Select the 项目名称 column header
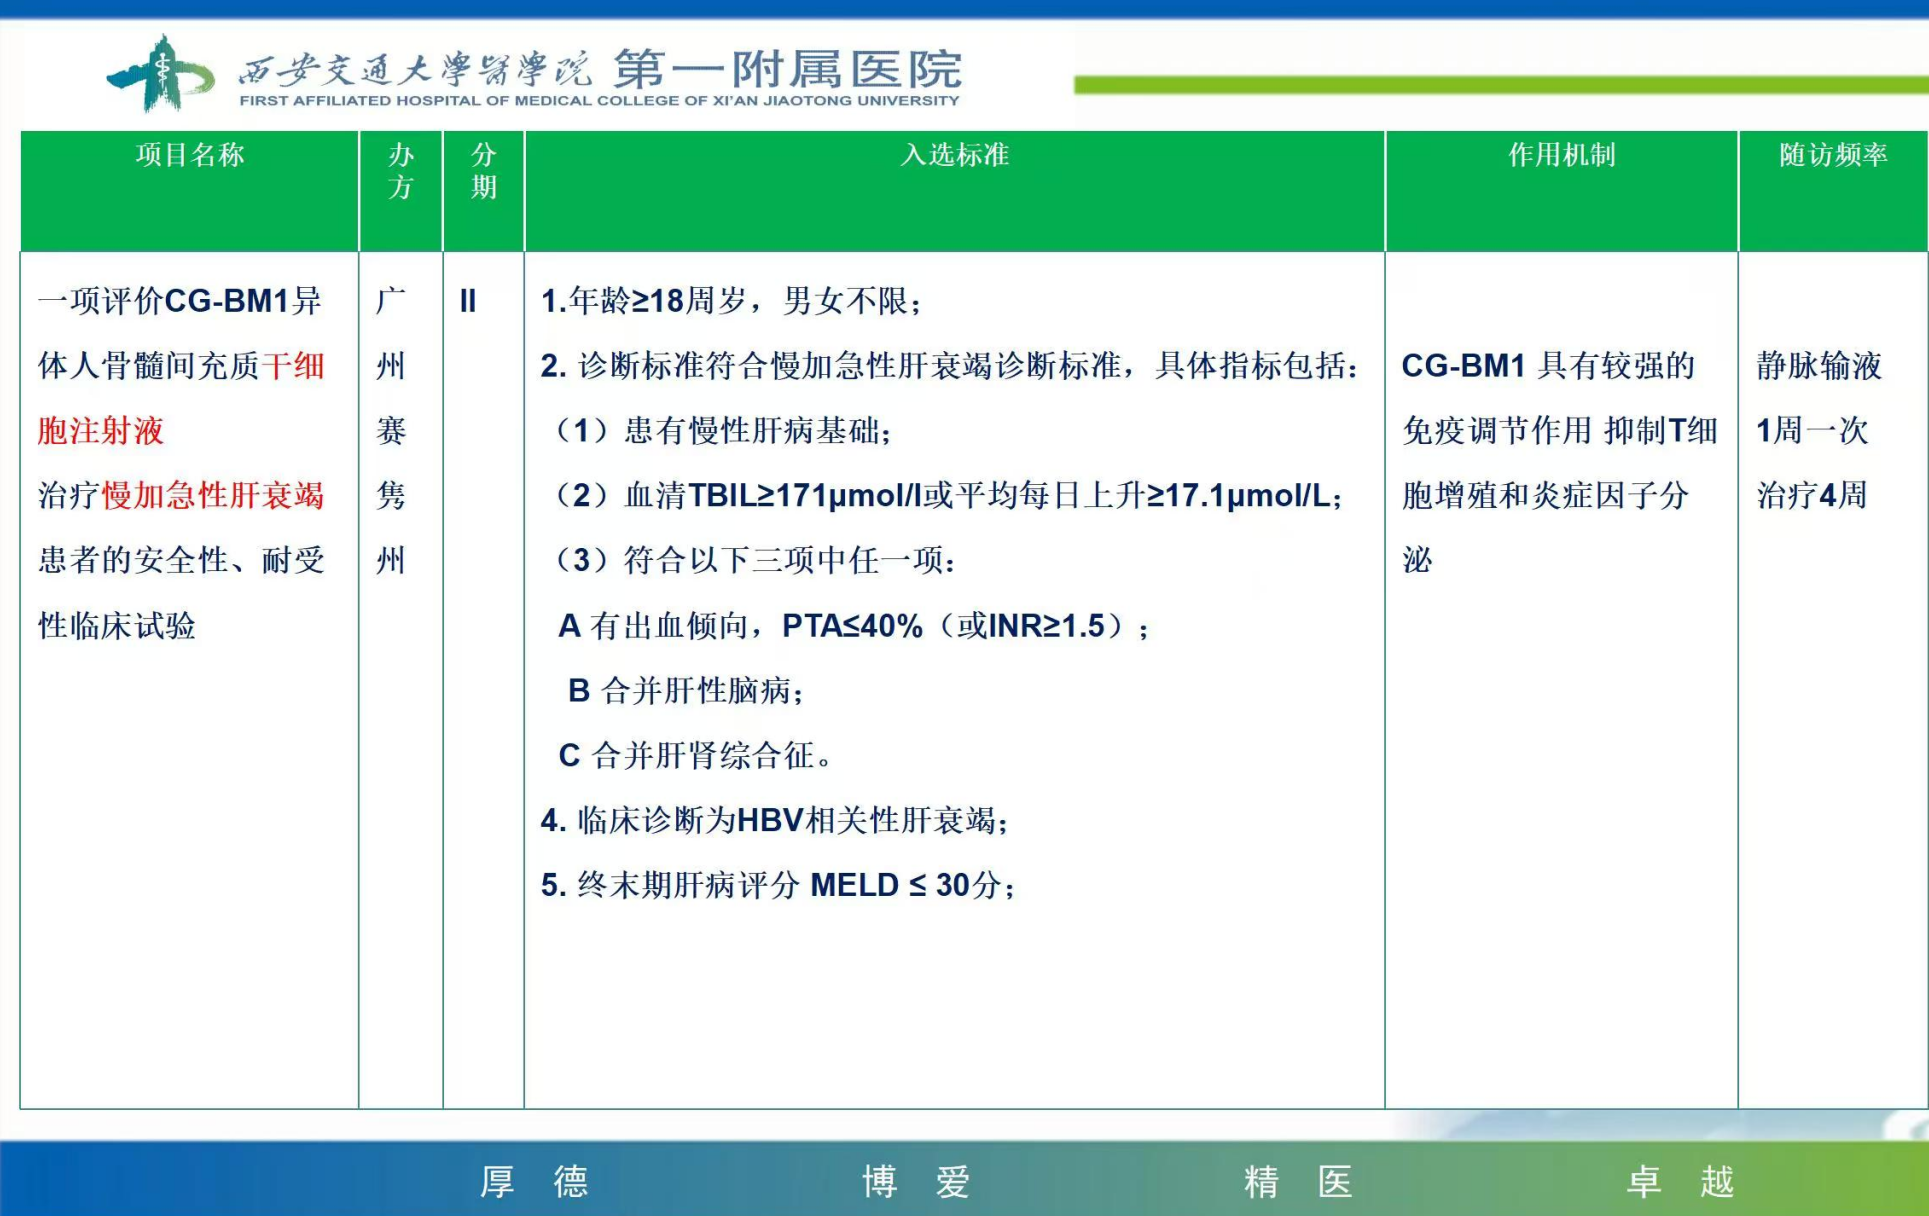The height and width of the screenshot is (1216, 1929). 189,155
